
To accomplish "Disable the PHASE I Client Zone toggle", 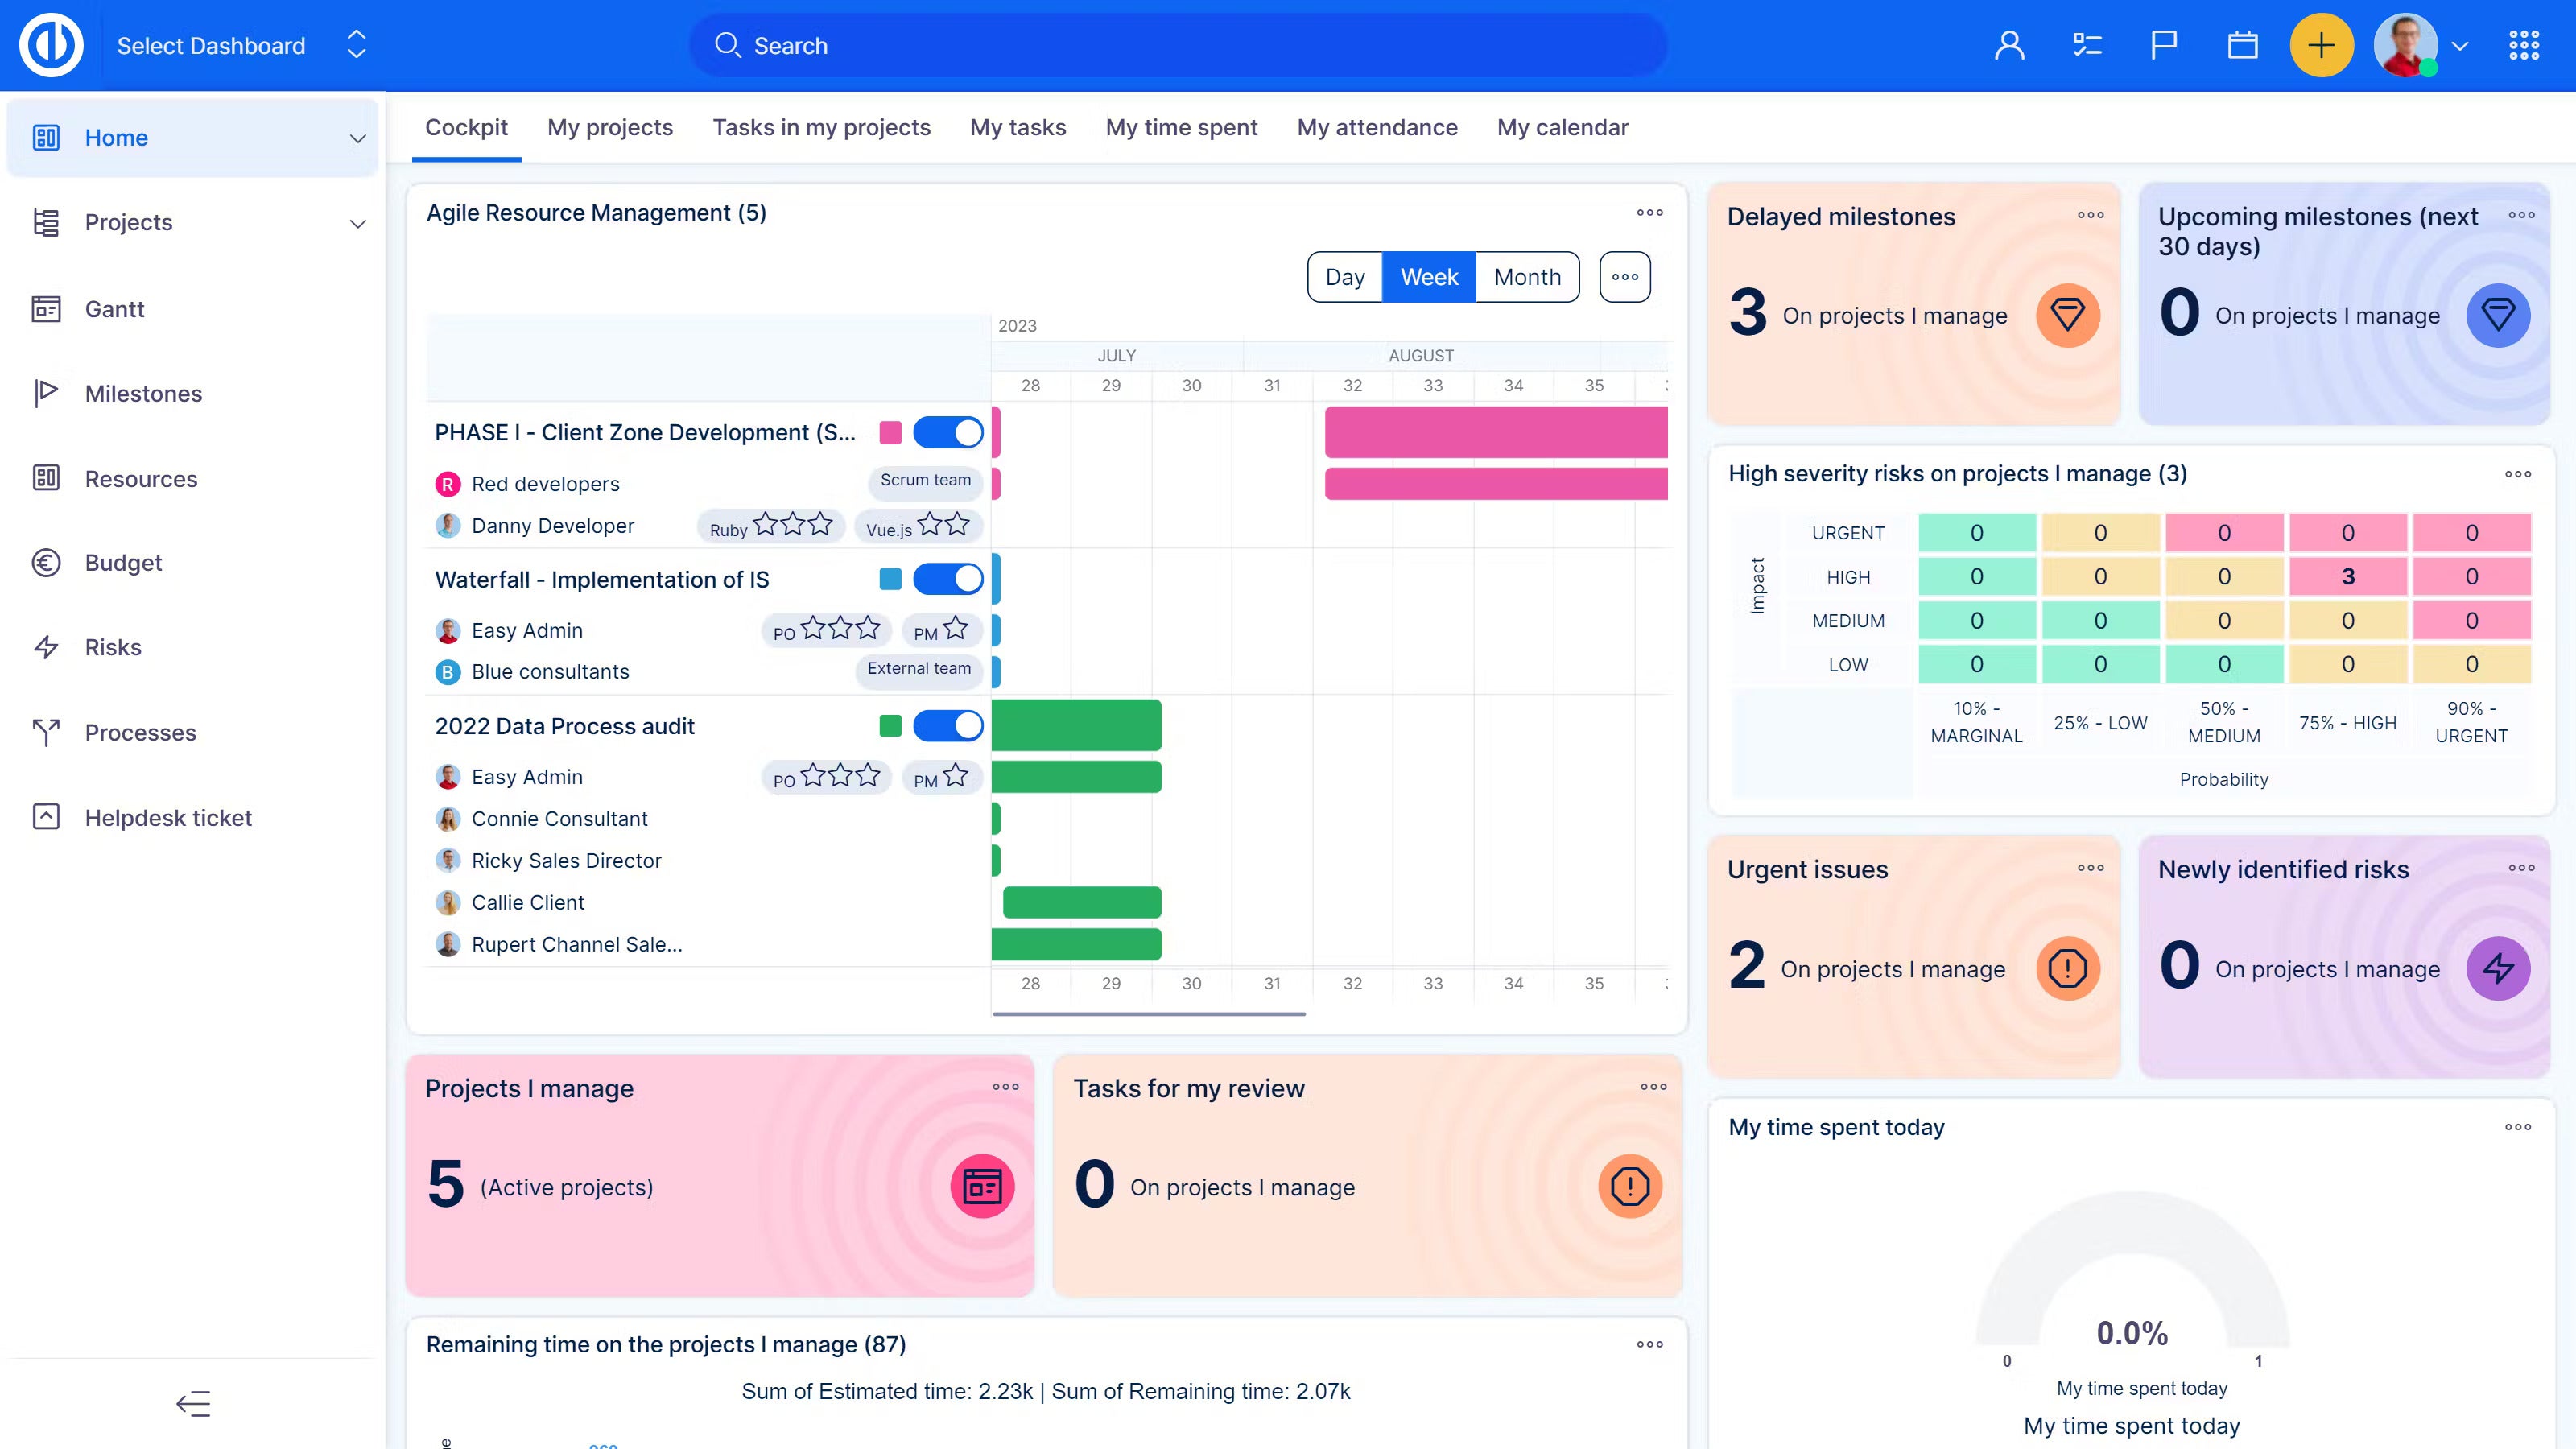I will coord(947,432).
